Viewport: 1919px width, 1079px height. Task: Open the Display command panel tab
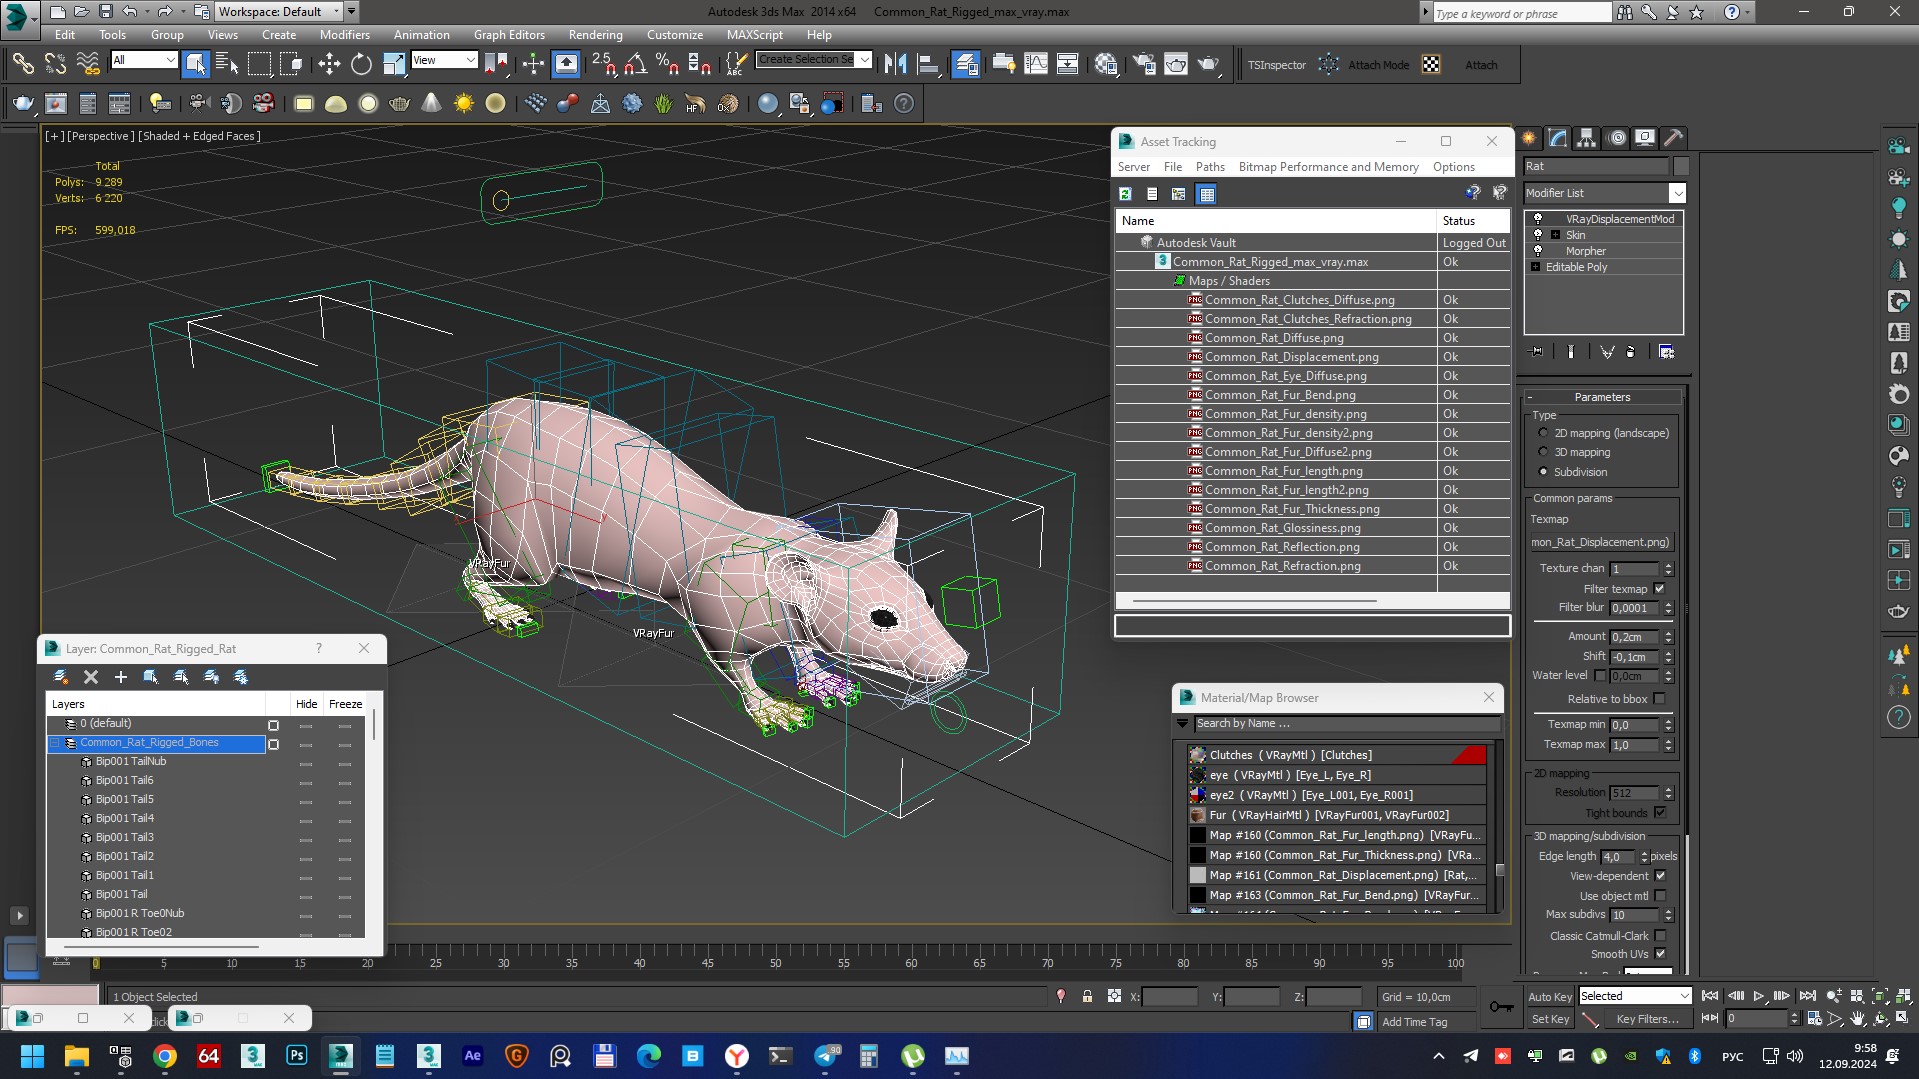[1645, 139]
